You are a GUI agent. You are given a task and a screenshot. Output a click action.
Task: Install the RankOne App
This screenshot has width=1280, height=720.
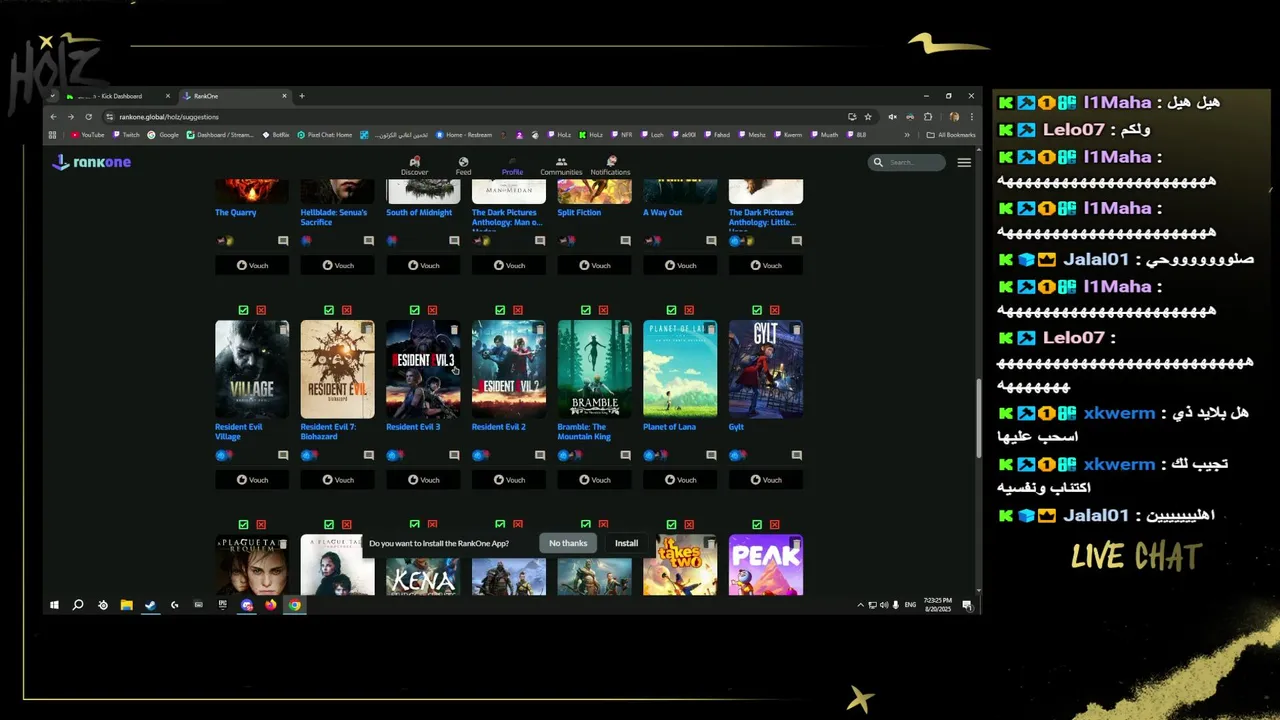626,543
